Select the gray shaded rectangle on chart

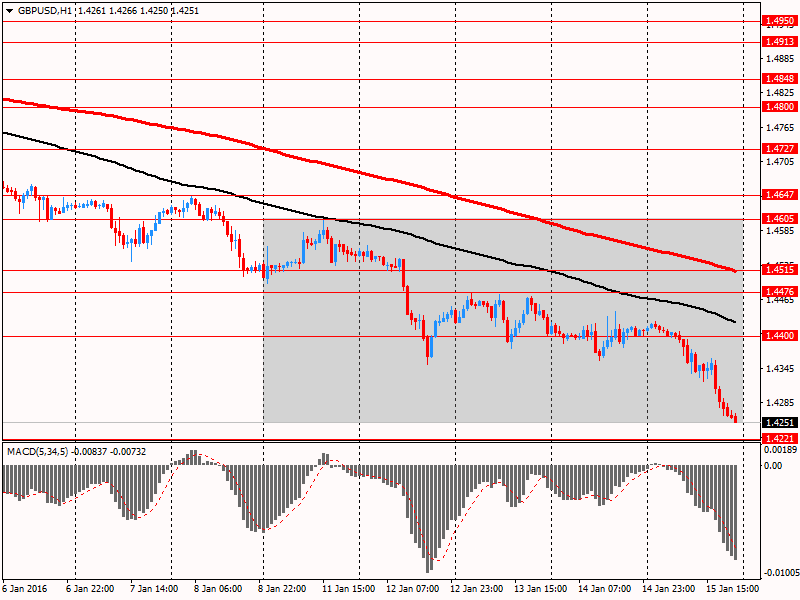(x=503, y=321)
